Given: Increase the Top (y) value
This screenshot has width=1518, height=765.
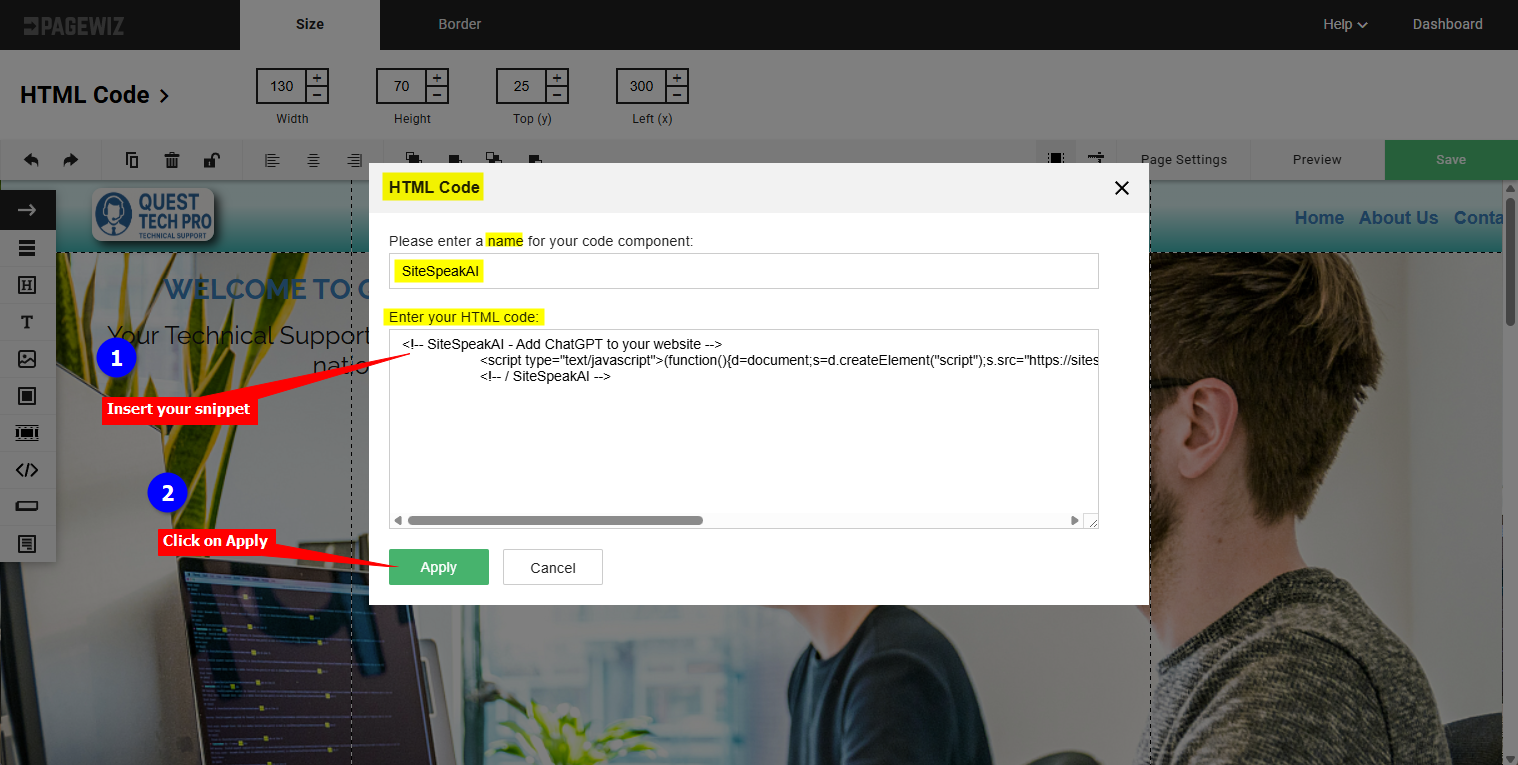Looking at the screenshot, I should [557, 78].
